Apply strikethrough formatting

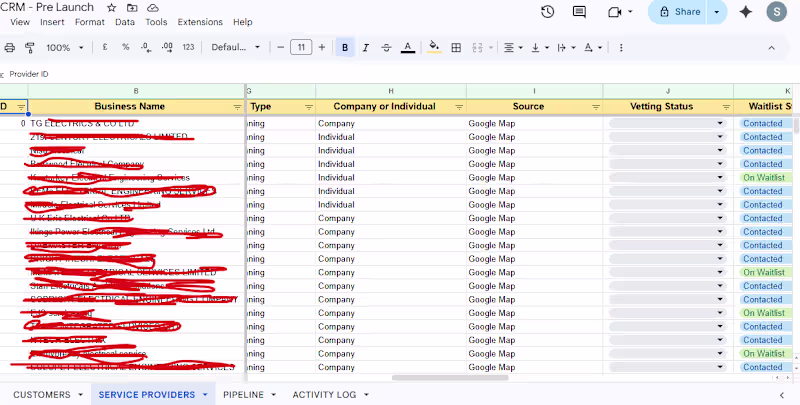coord(386,47)
